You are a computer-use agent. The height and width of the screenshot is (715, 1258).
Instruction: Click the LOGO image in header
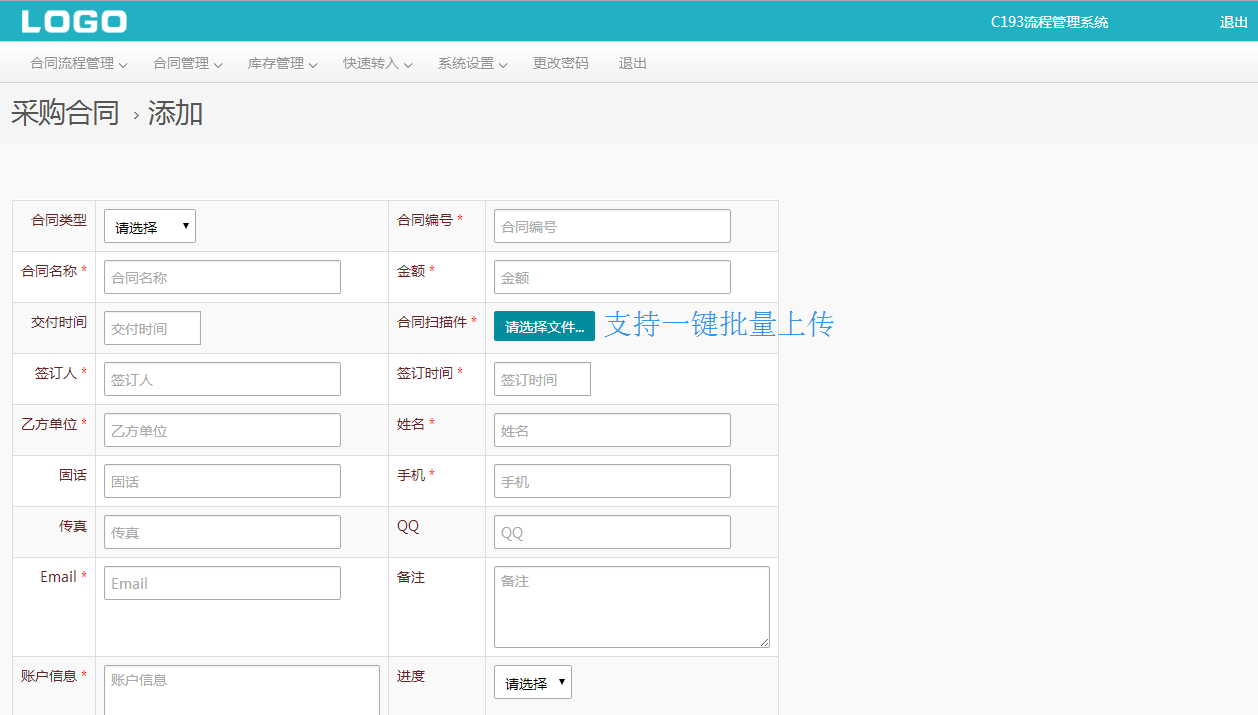click(74, 21)
